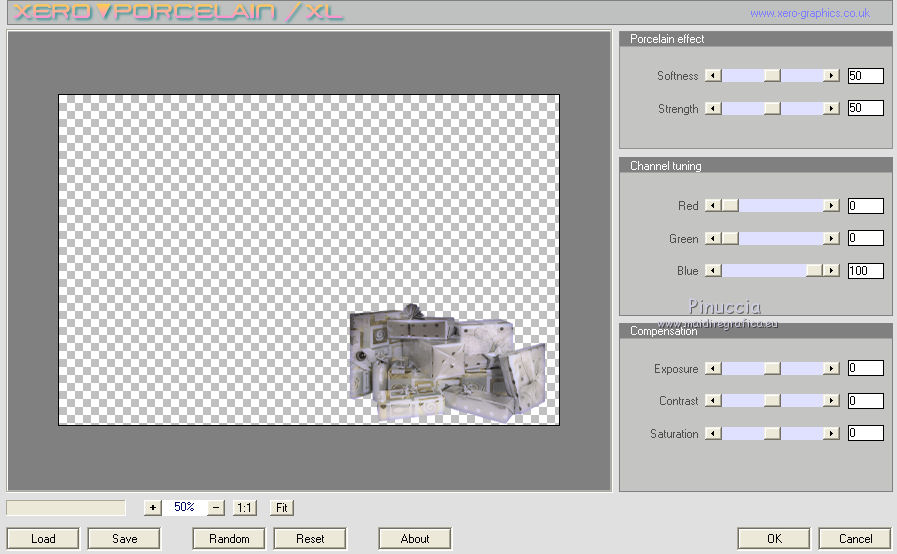
Task: Decrease Saturation using left arrow
Action: [x=713, y=433]
